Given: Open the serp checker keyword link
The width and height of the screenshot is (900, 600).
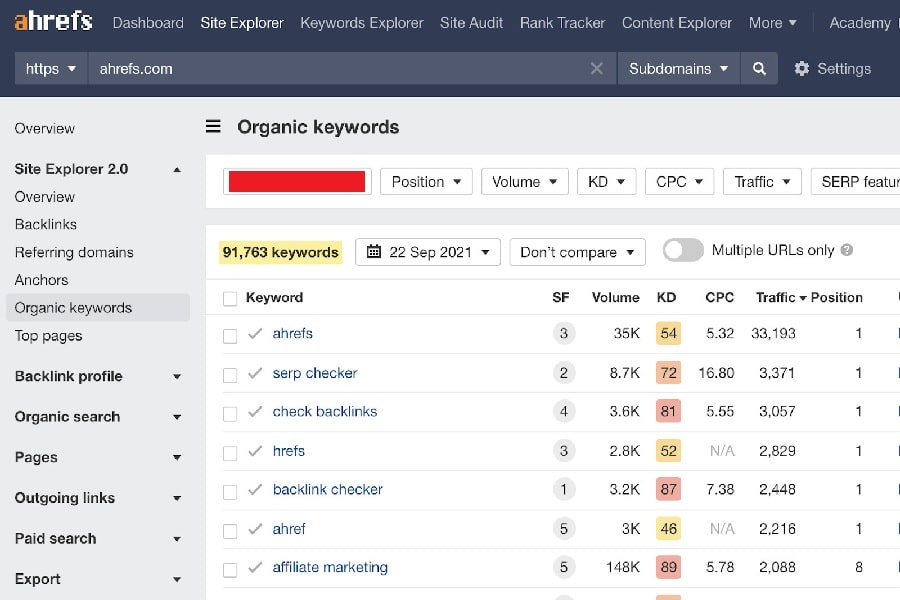Looking at the screenshot, I should 315,373.
